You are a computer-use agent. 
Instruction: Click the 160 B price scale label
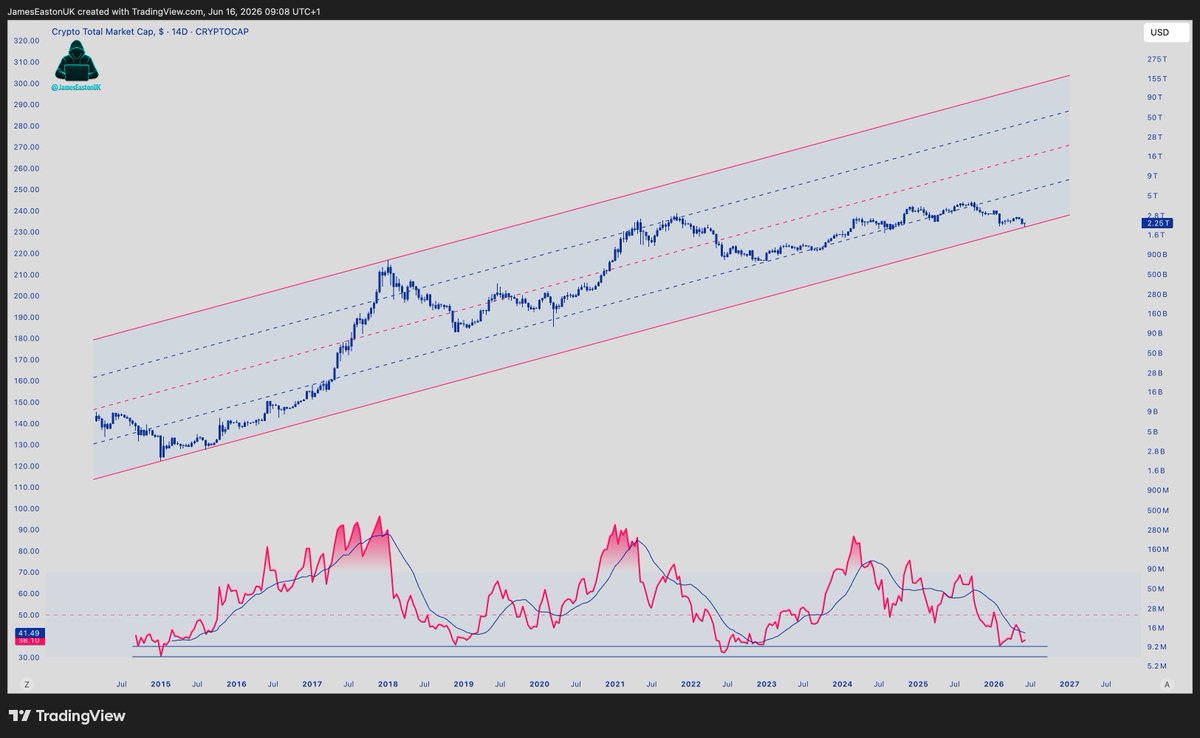pos(1157,314)
